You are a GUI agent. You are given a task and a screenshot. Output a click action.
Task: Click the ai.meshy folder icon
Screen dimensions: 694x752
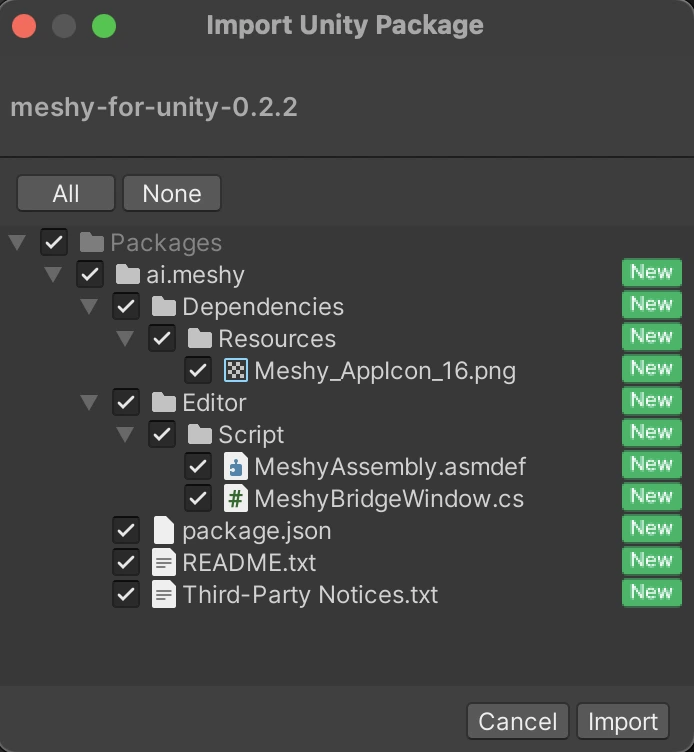pos(127,275)
